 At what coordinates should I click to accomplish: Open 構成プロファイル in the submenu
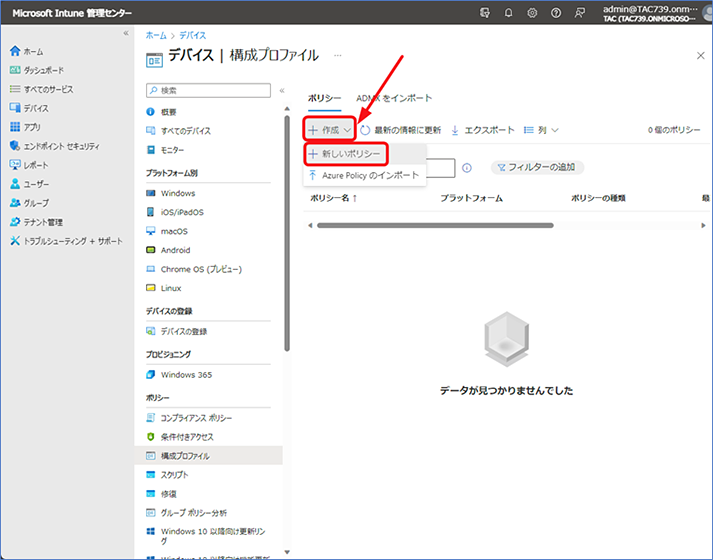point(208,455)
